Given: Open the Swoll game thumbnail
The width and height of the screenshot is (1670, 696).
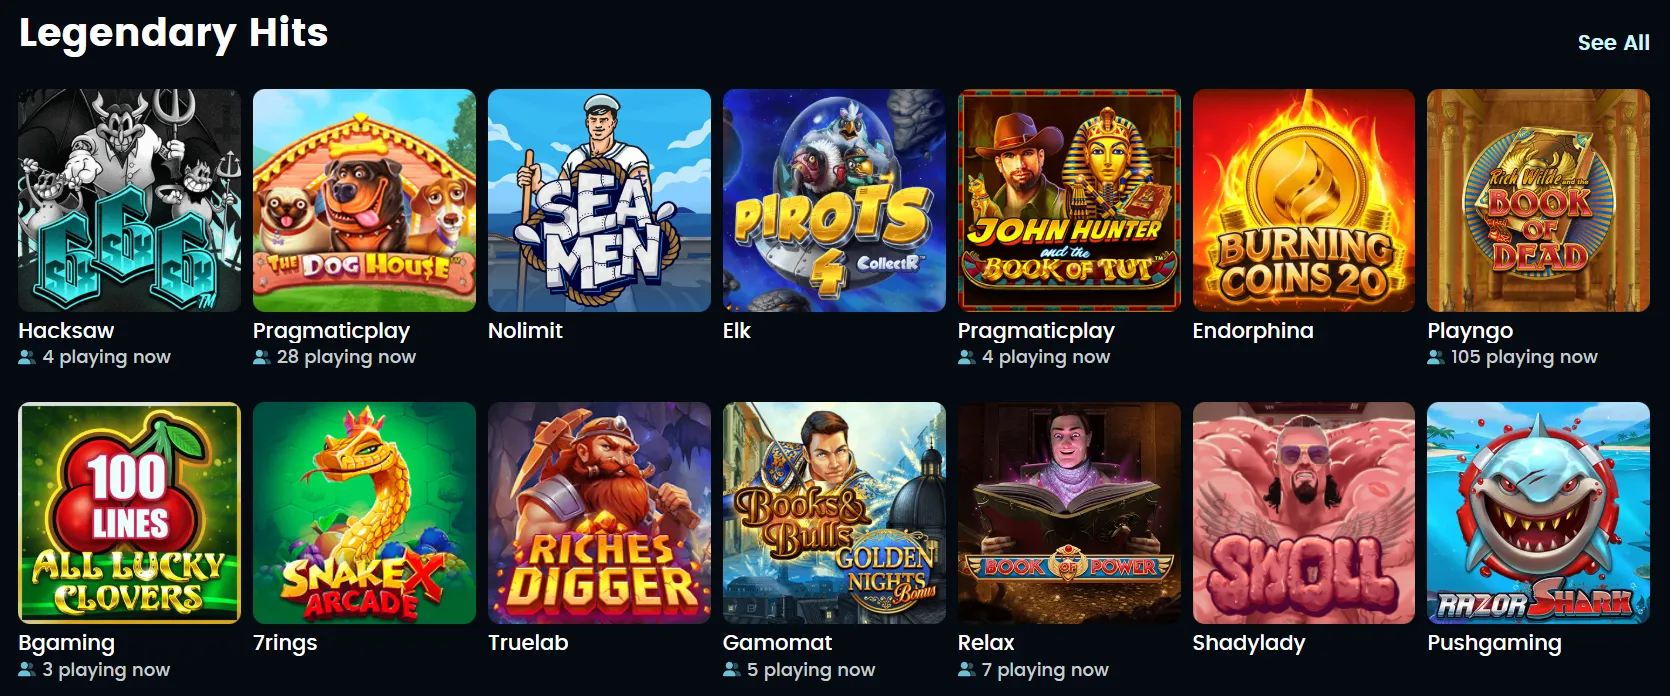Looking at the screenshot, I should 1304,513.
